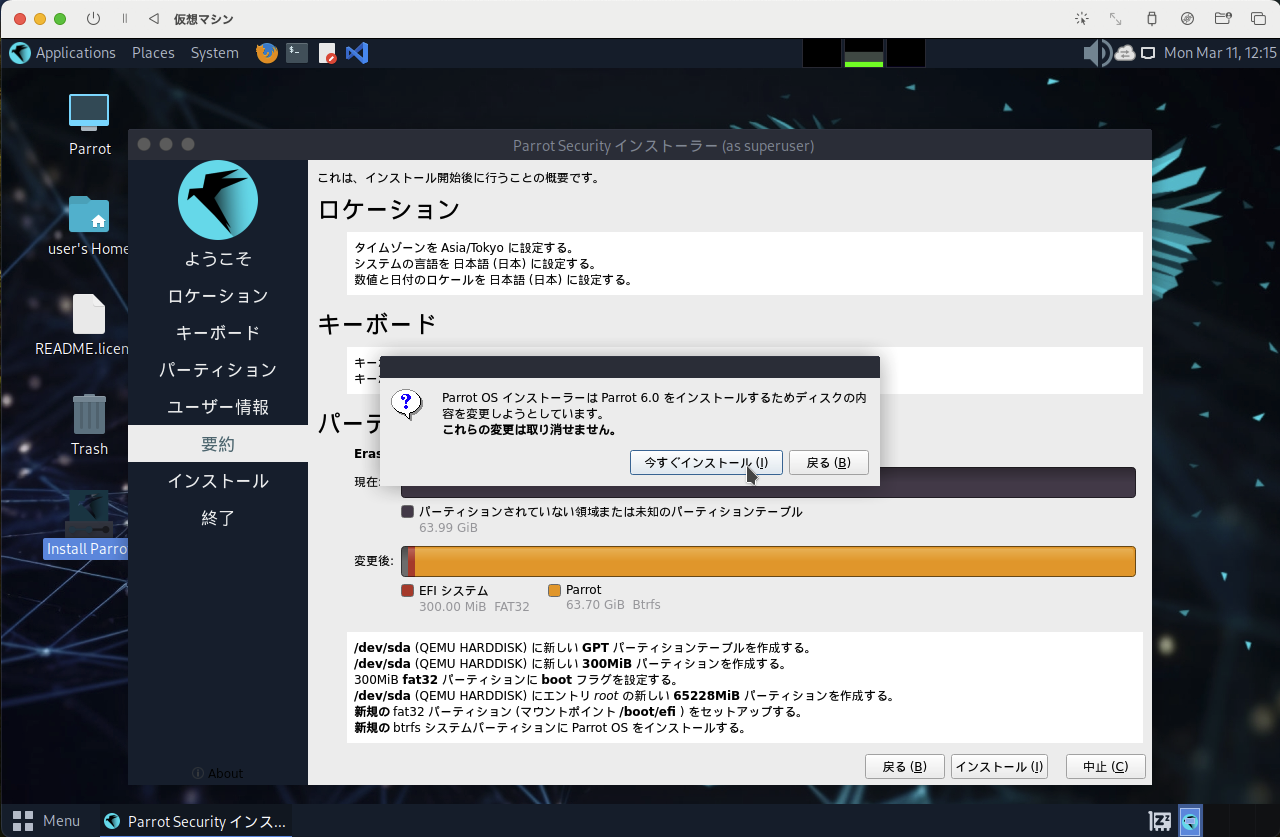
Task: Select the キーボード step in the sidebar
Action: pyautogui.click(x=218, y=333)
